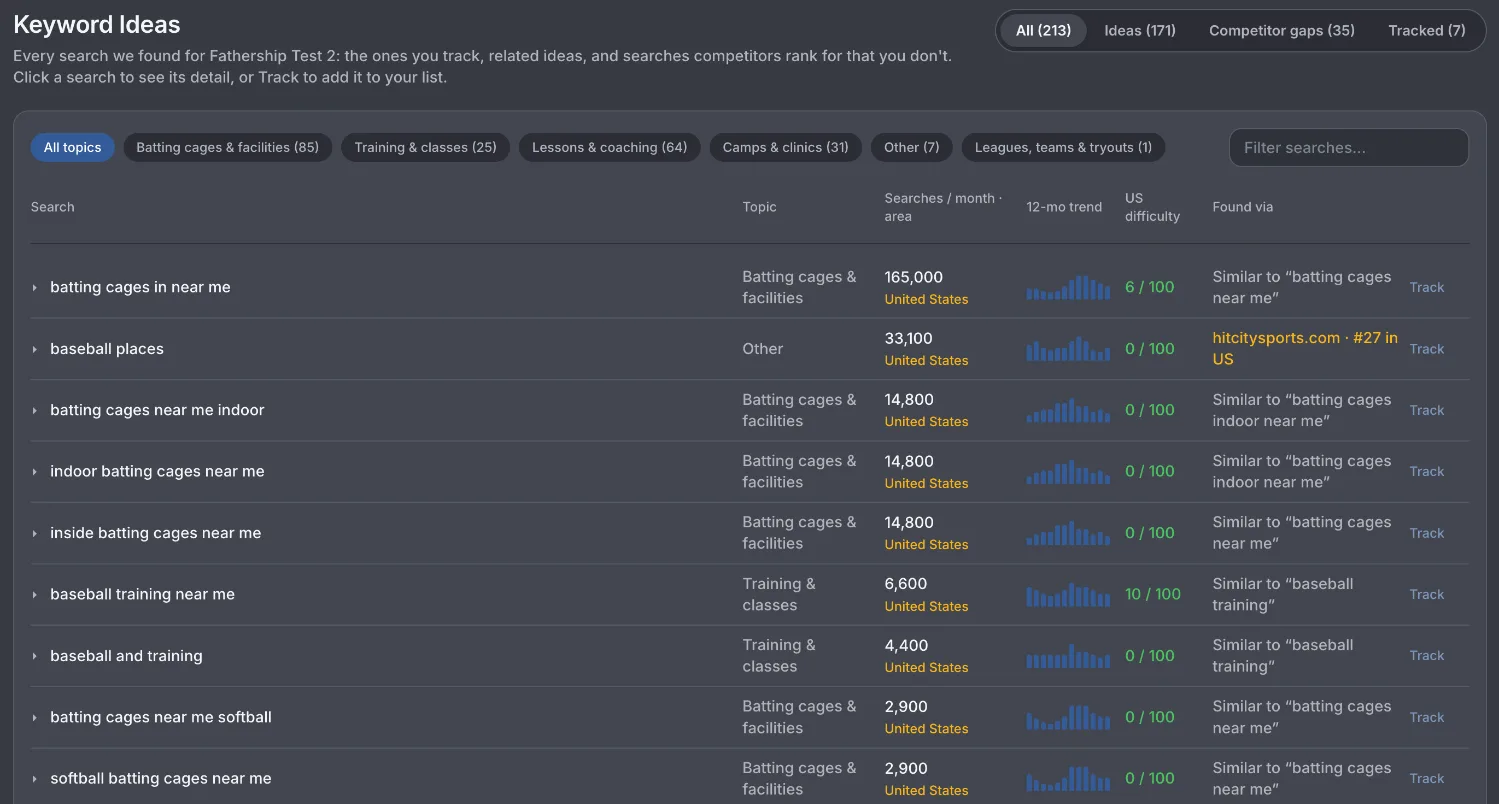Click the "US difficulty" column header

(x=1152, y=207)
